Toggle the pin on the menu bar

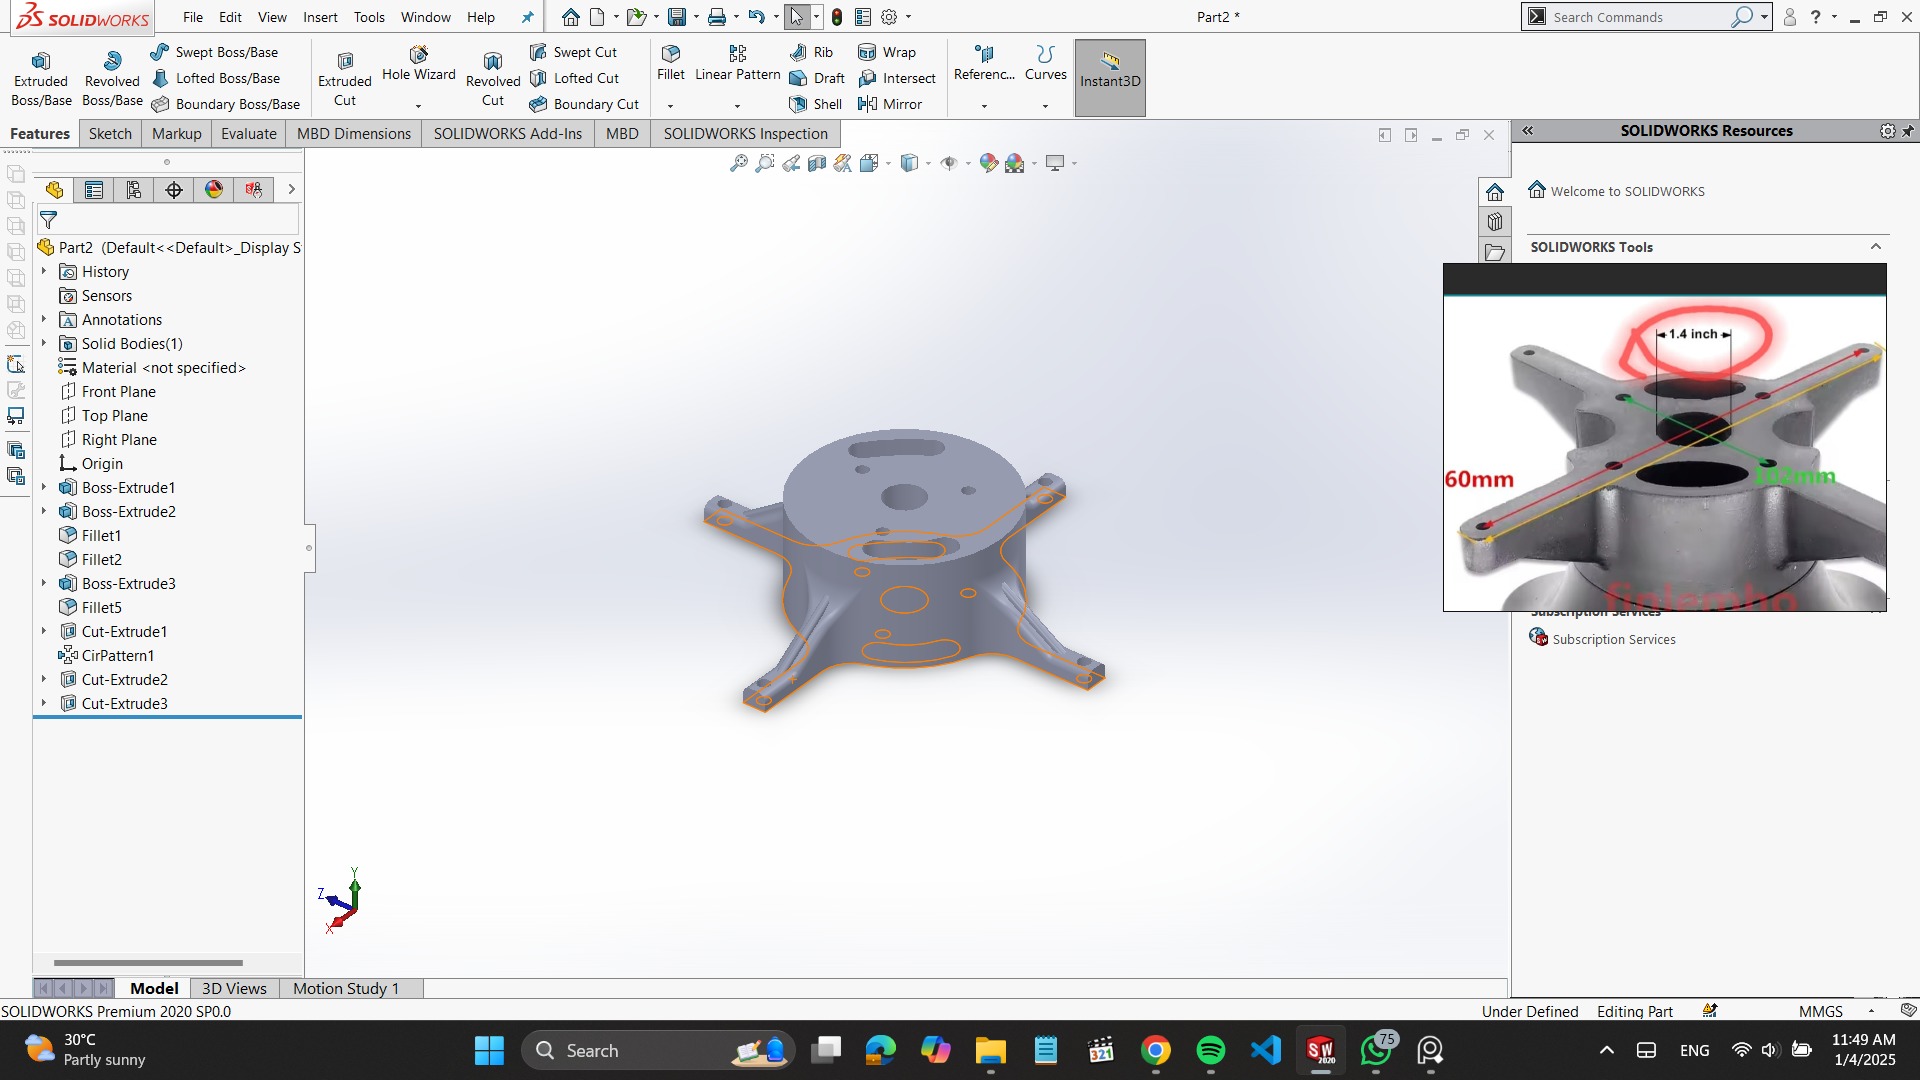(x=528, y=17)
